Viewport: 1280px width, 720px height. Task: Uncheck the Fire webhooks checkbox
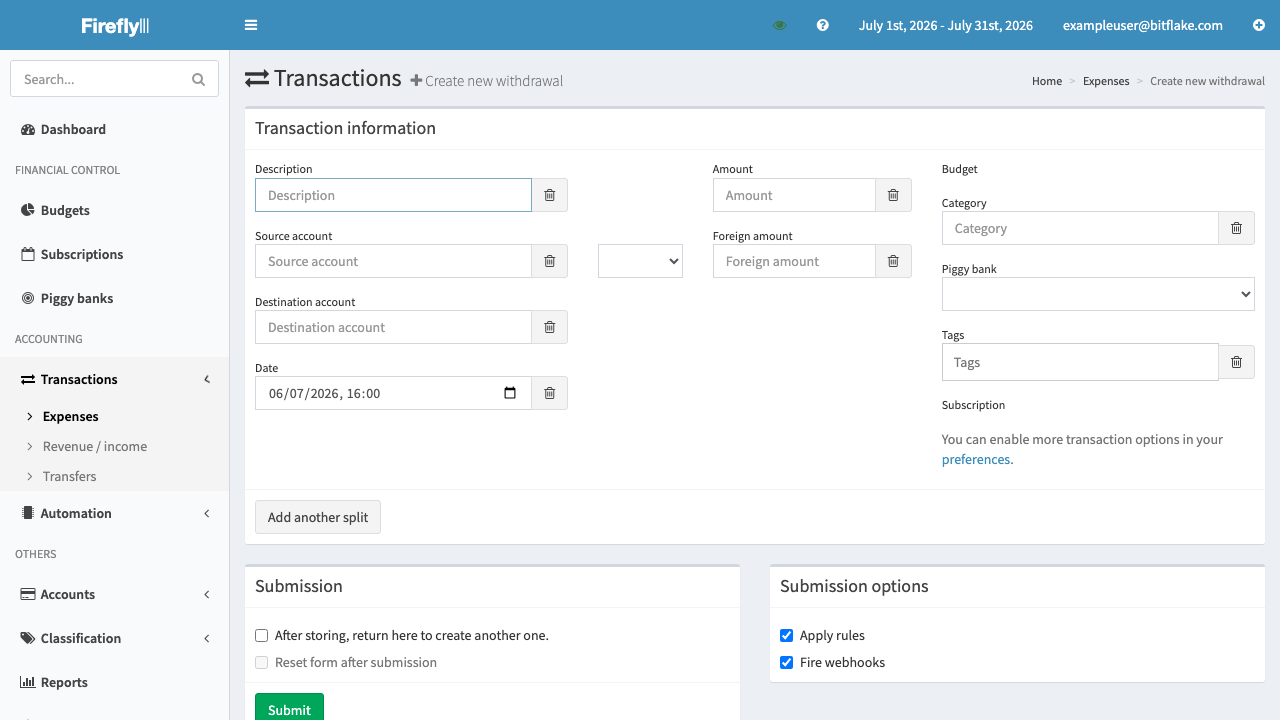tap(787, 662)
